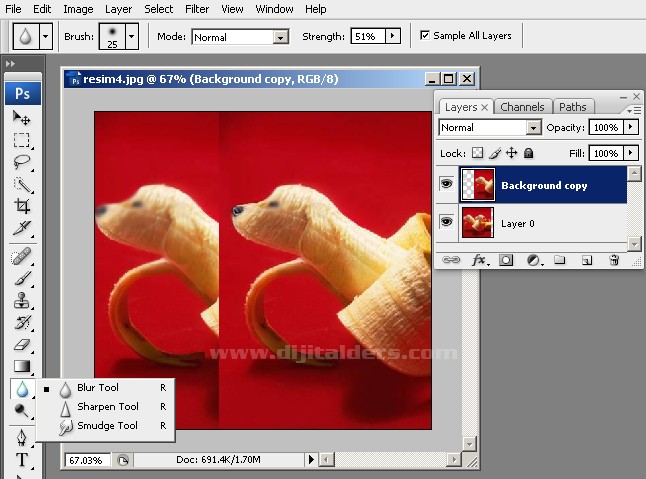Click the zoom percentage field 67.03%
The height and width of the screenshot is (479, 646).
click(87, 460)
